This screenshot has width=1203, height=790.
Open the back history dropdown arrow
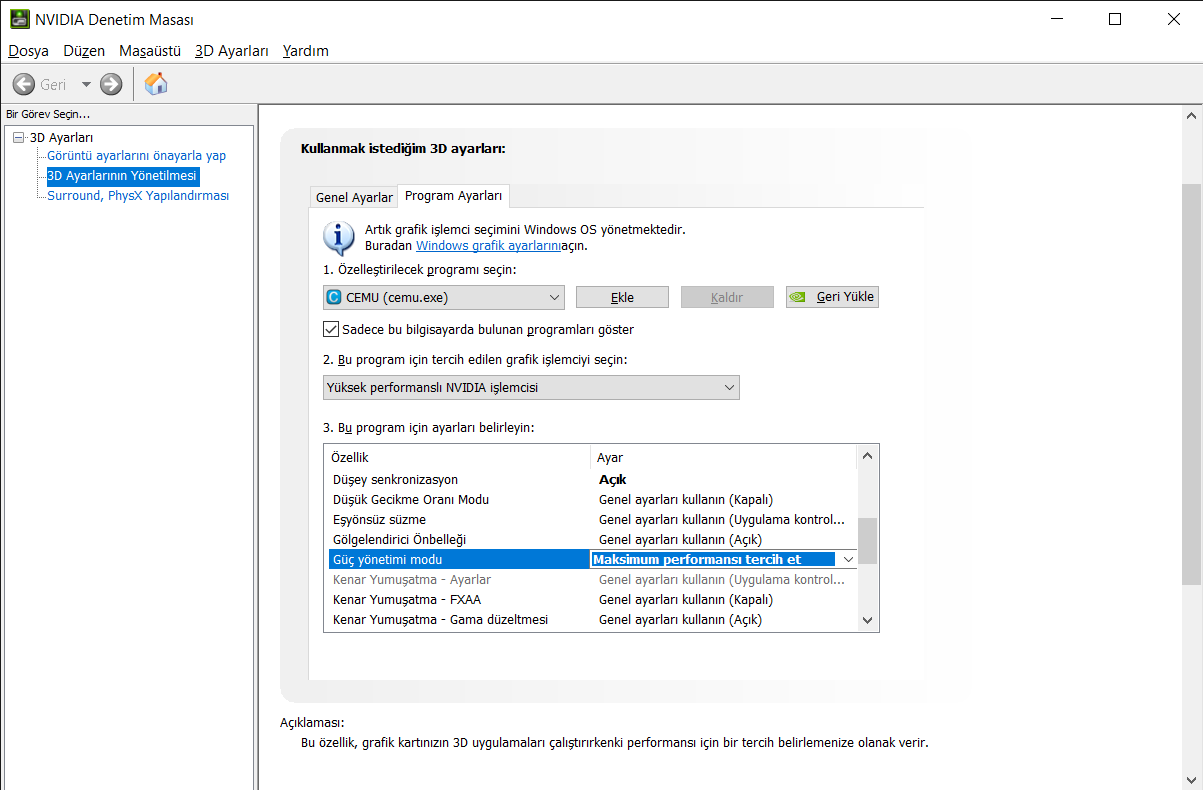pos(86,84)
